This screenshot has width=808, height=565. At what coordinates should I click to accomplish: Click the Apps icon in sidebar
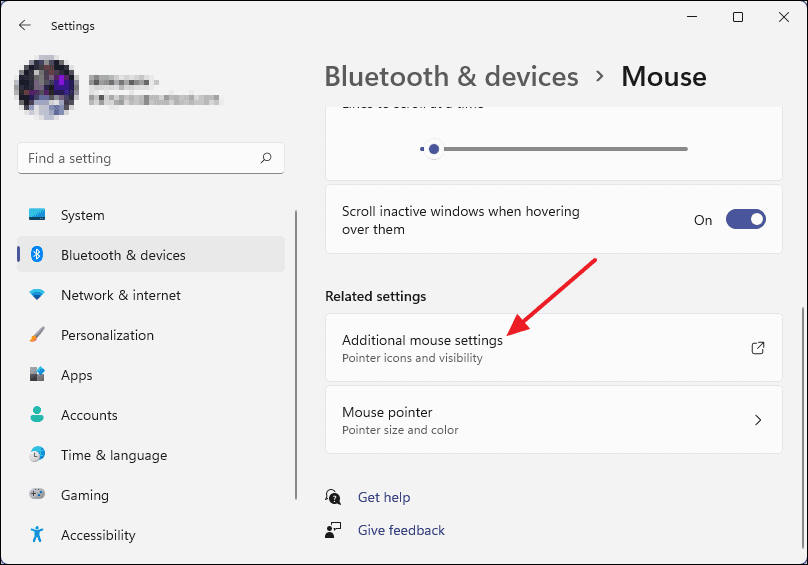(38, 375)
